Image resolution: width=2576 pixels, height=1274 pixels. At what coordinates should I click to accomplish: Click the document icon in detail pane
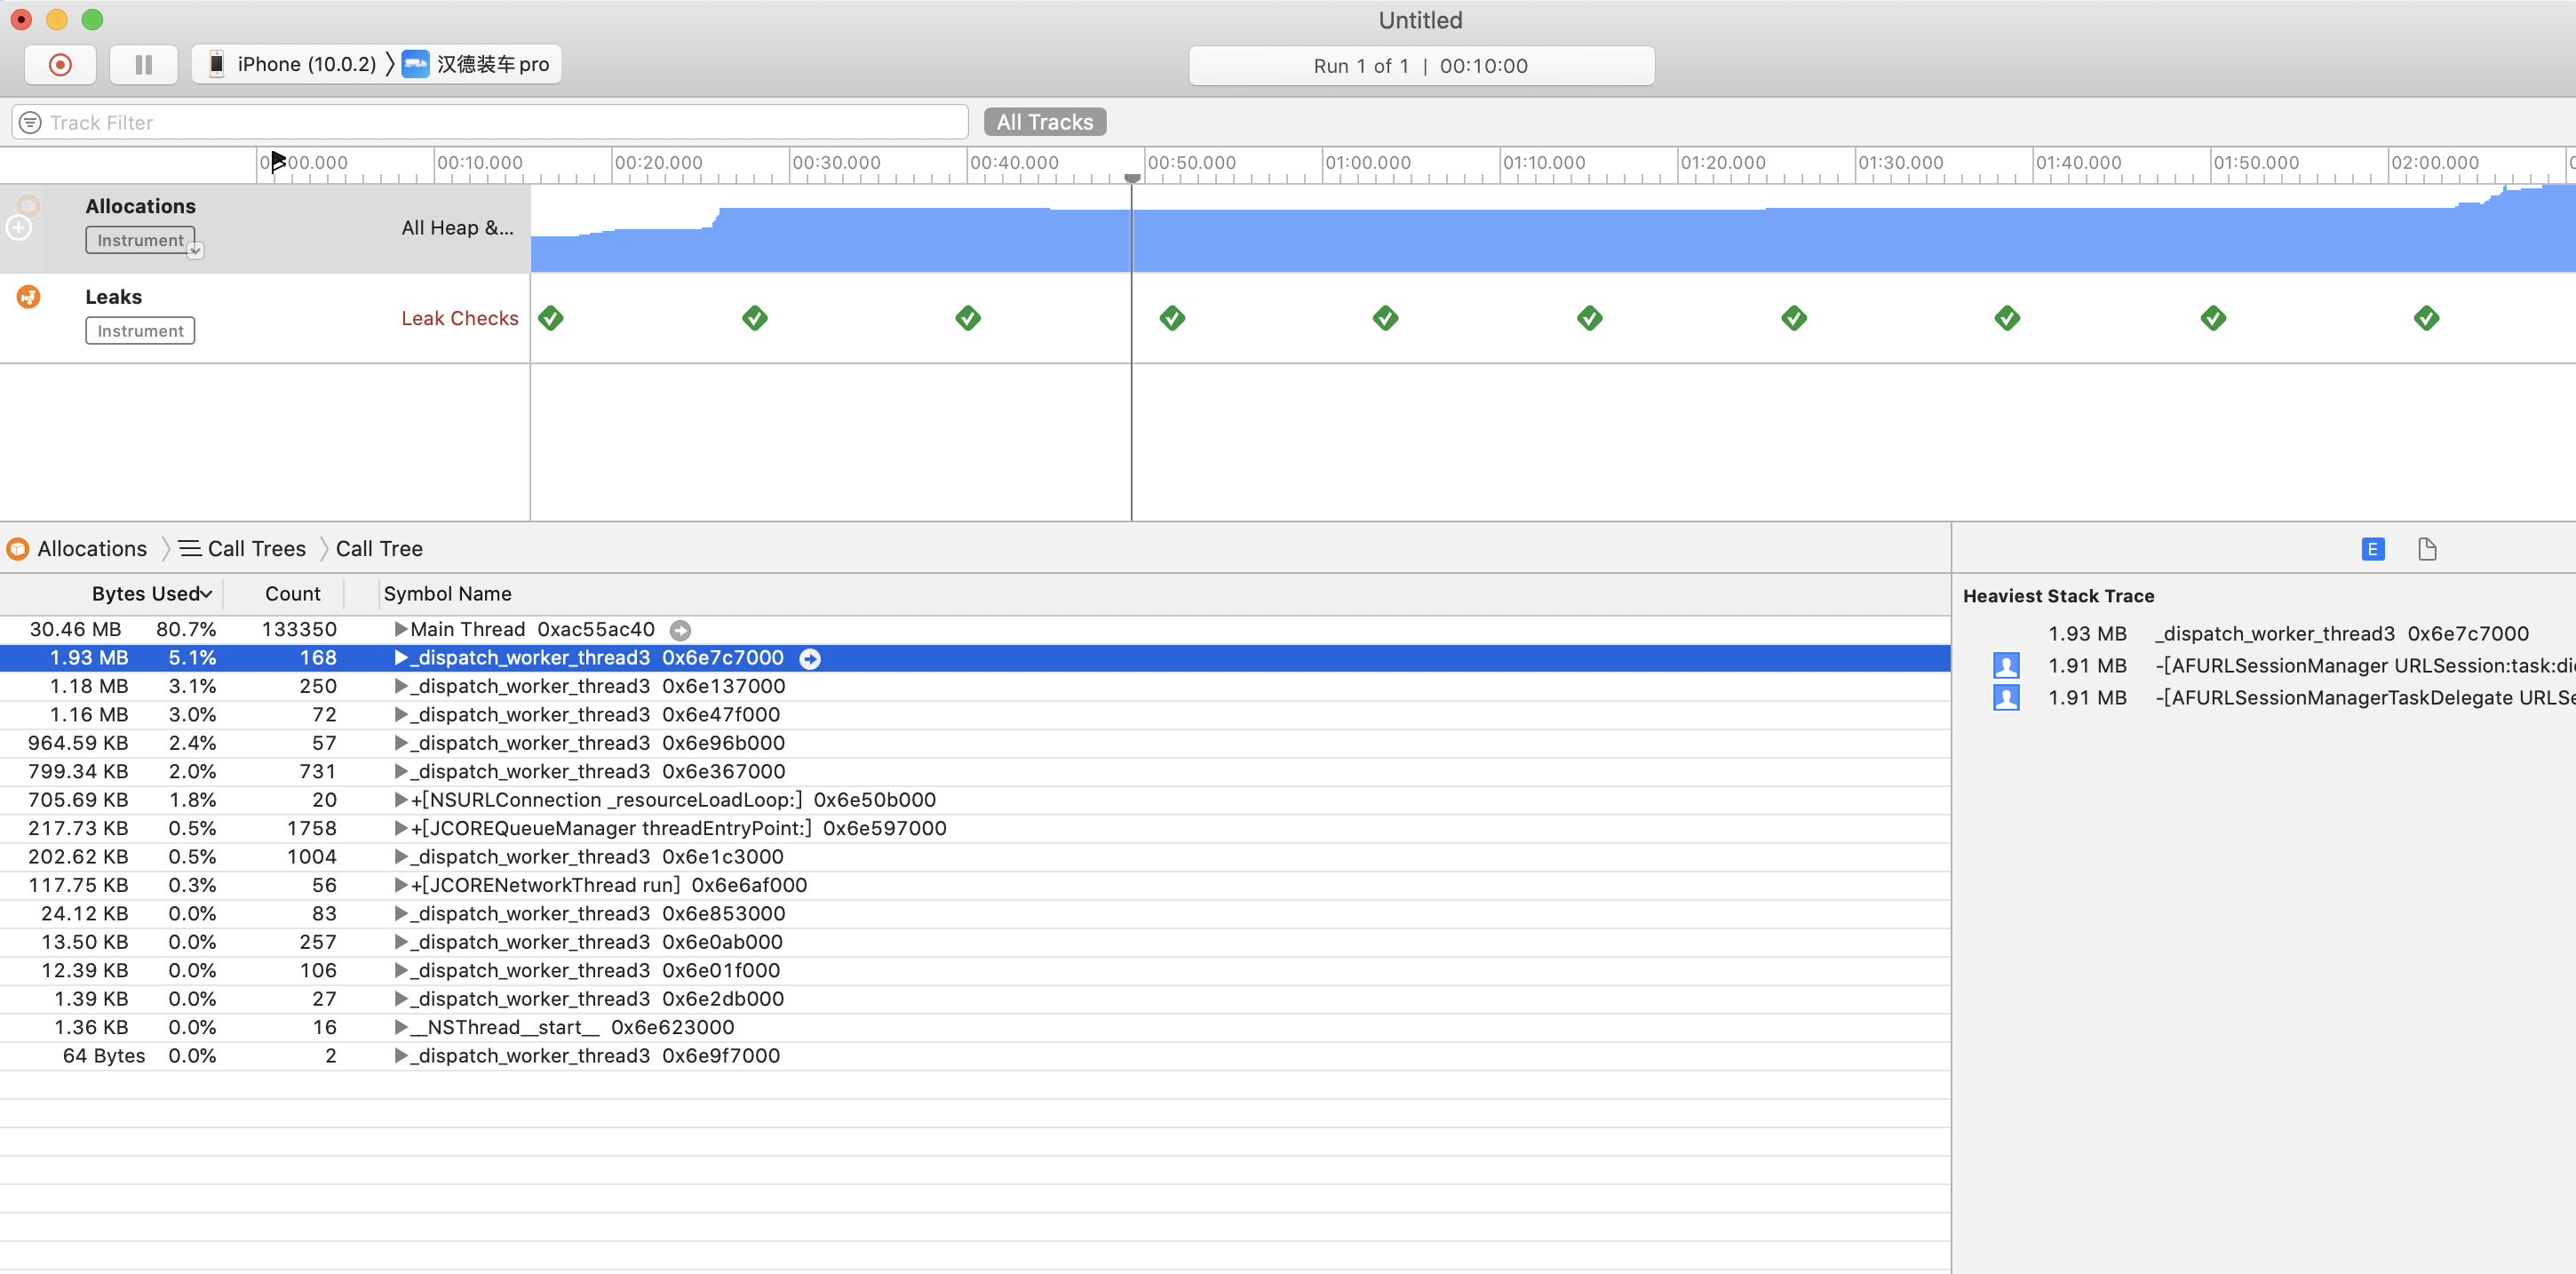tap(2427, 549)
